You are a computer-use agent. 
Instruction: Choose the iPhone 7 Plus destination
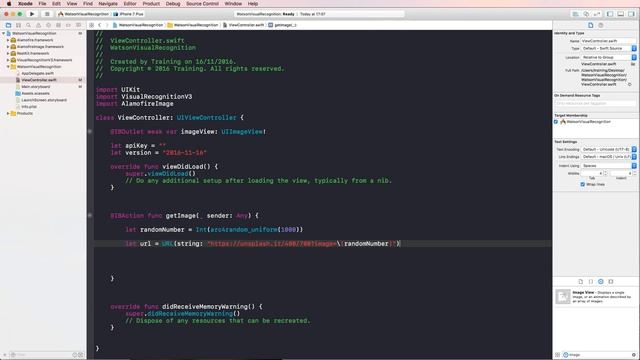tap(129, 14)
